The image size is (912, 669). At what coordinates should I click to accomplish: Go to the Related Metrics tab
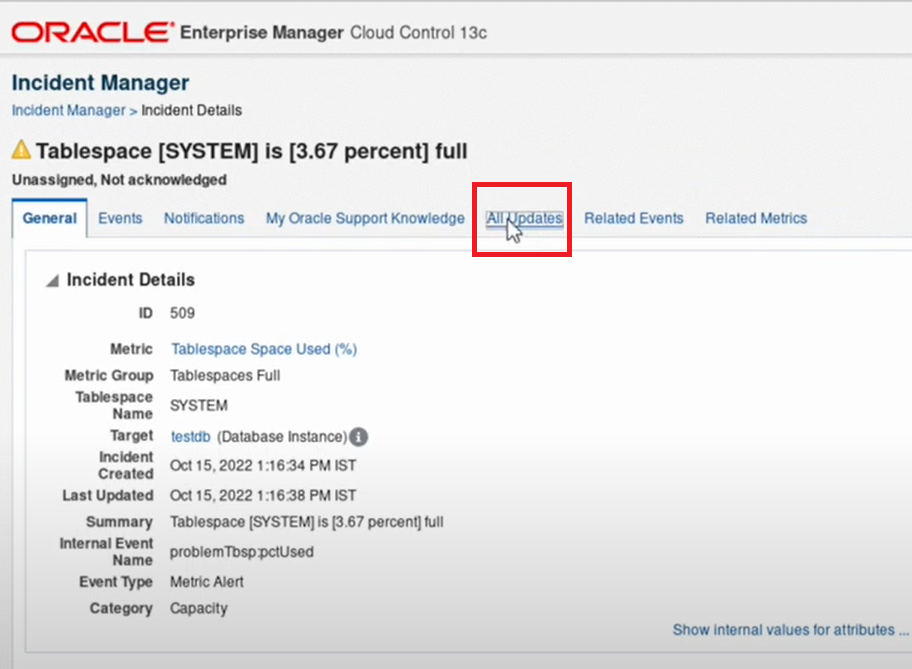click(x=756, y=218)
